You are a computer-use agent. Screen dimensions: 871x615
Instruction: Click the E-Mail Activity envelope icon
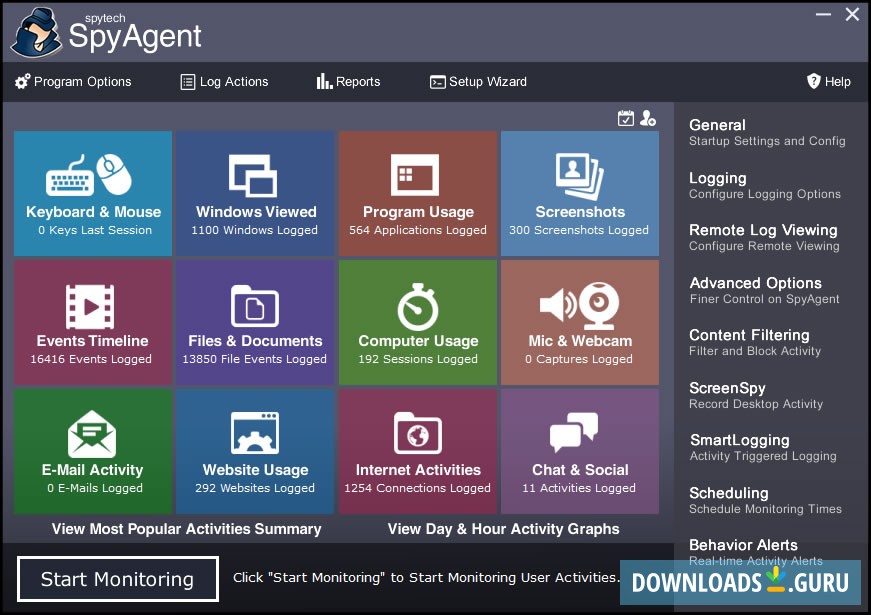coord(92,434)
